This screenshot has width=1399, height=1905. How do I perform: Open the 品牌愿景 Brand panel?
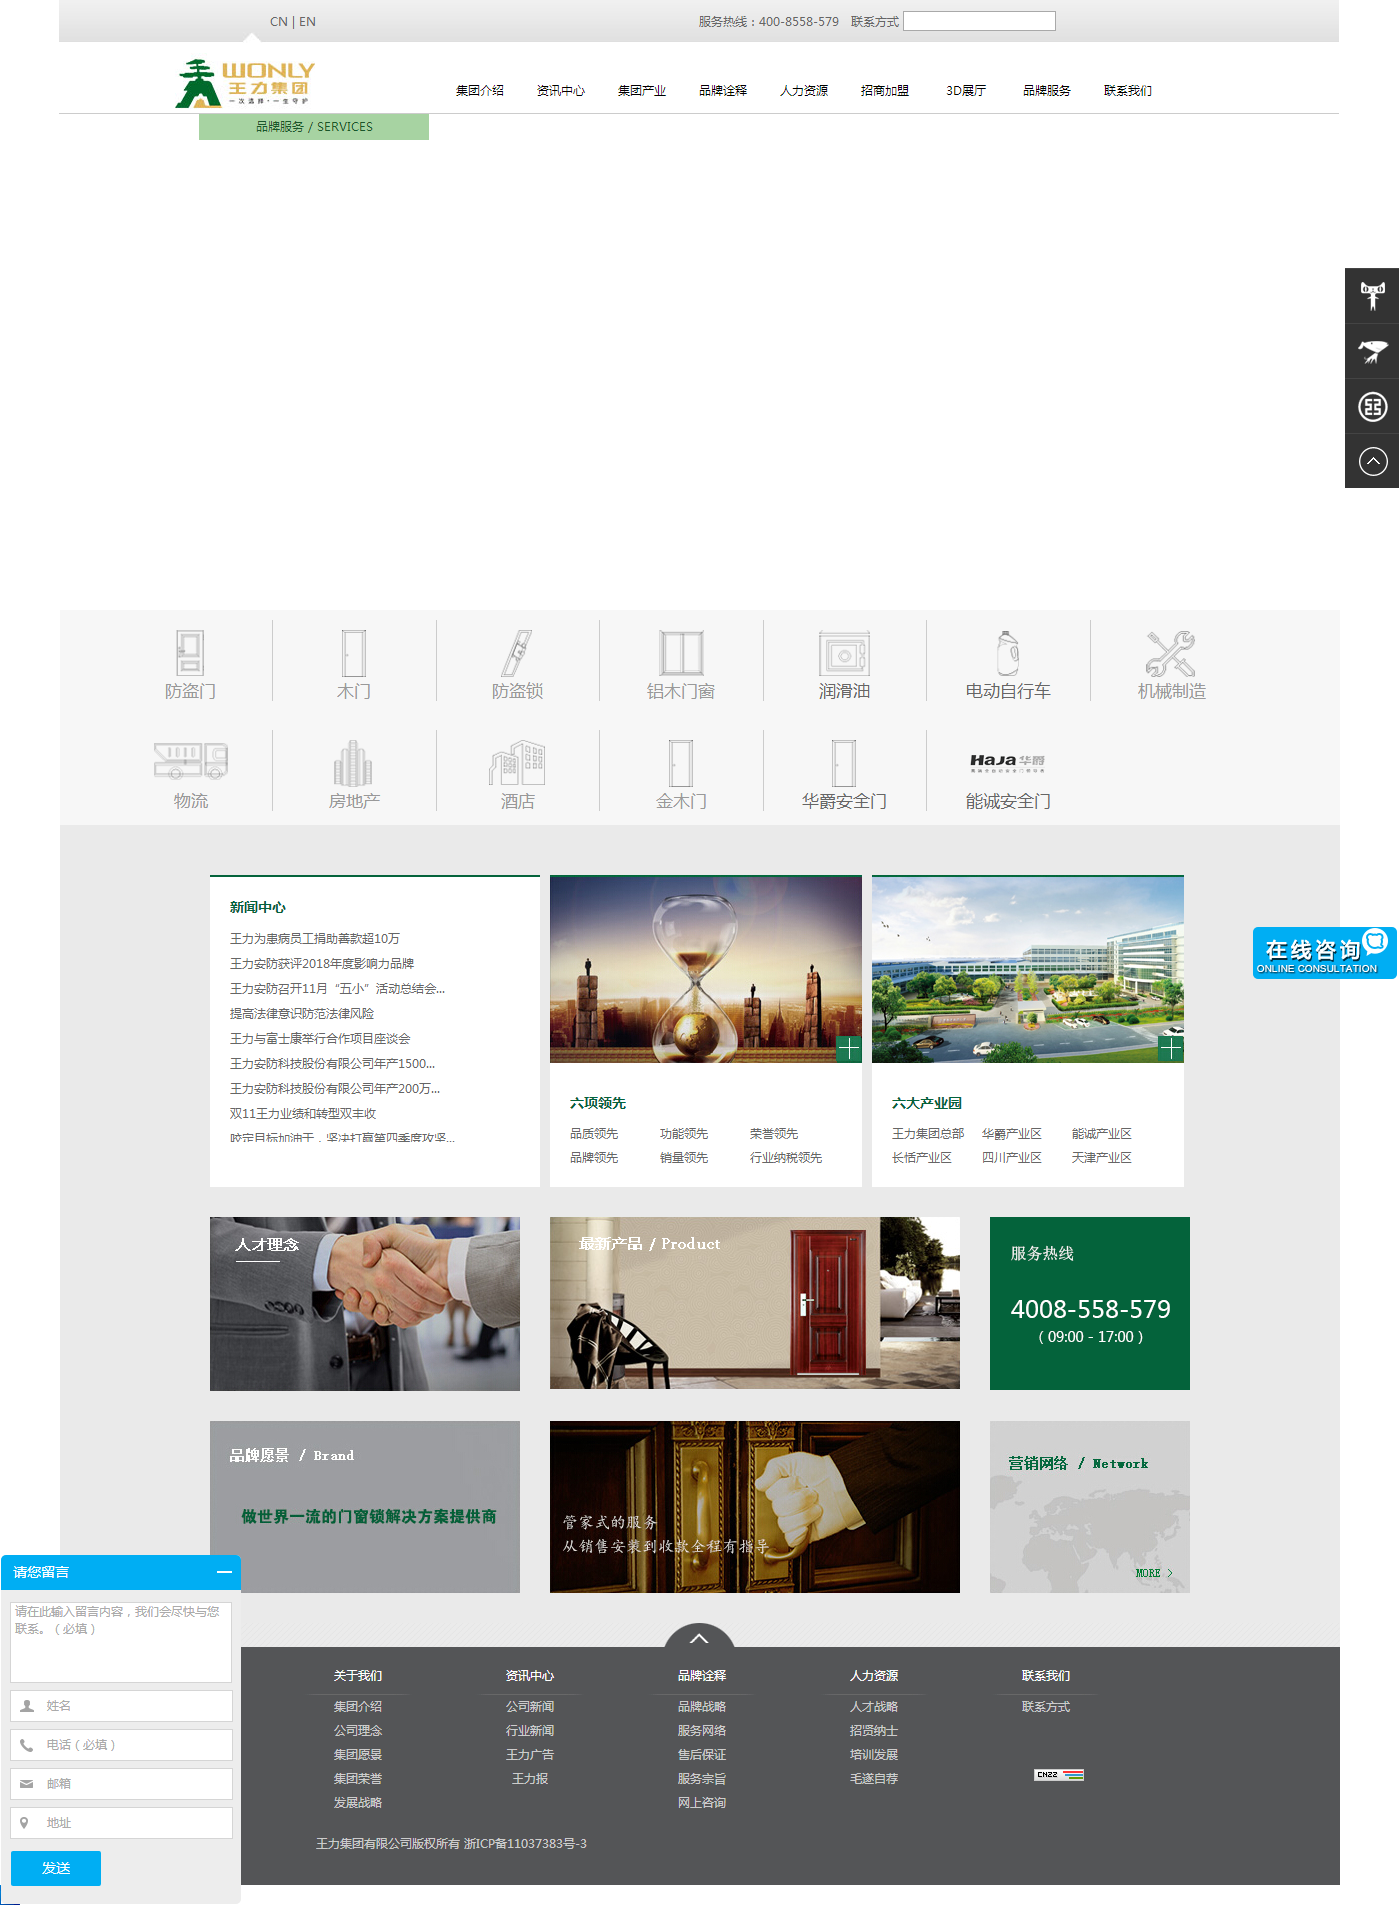pos(365,1507)
